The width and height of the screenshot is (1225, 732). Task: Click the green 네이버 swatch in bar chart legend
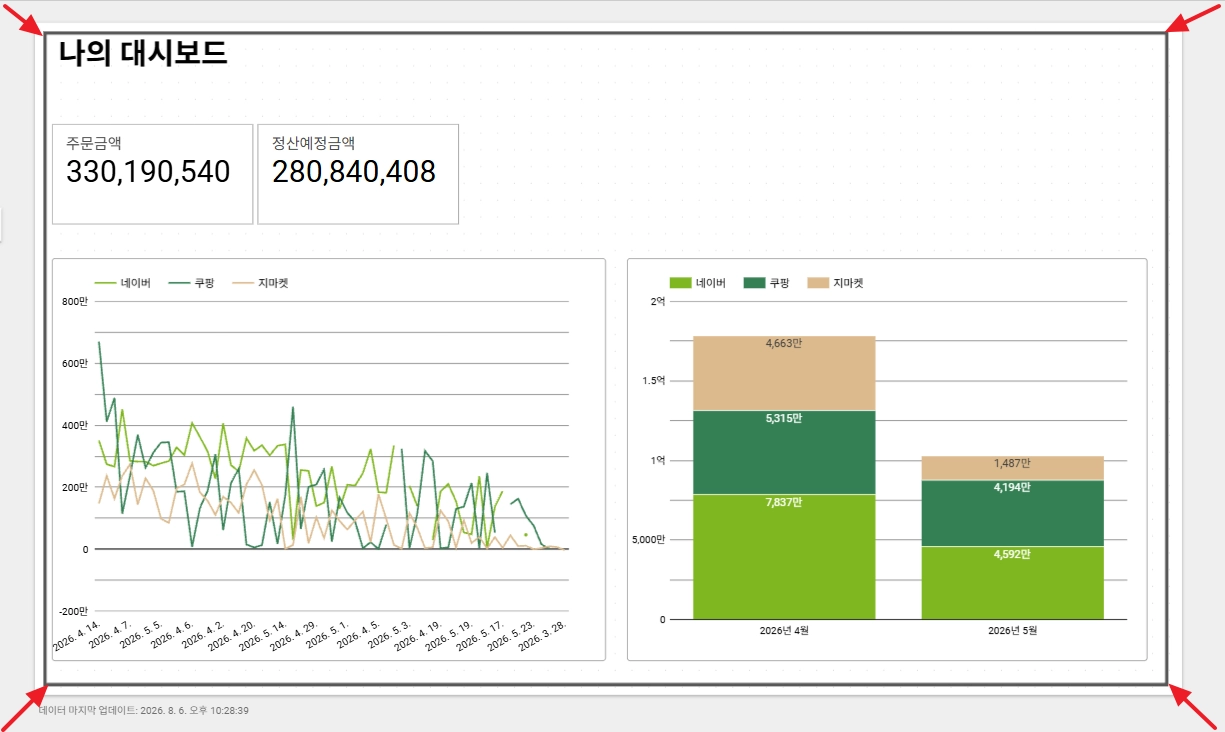tap(680, 283)
